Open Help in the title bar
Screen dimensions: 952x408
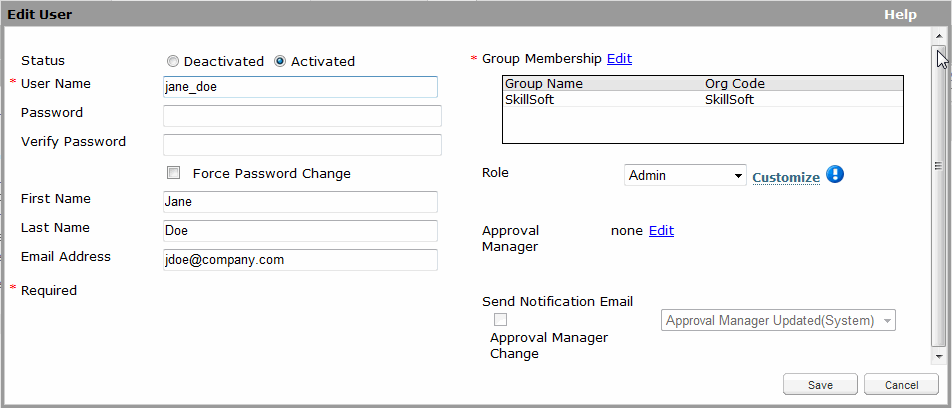click(900, 15)
